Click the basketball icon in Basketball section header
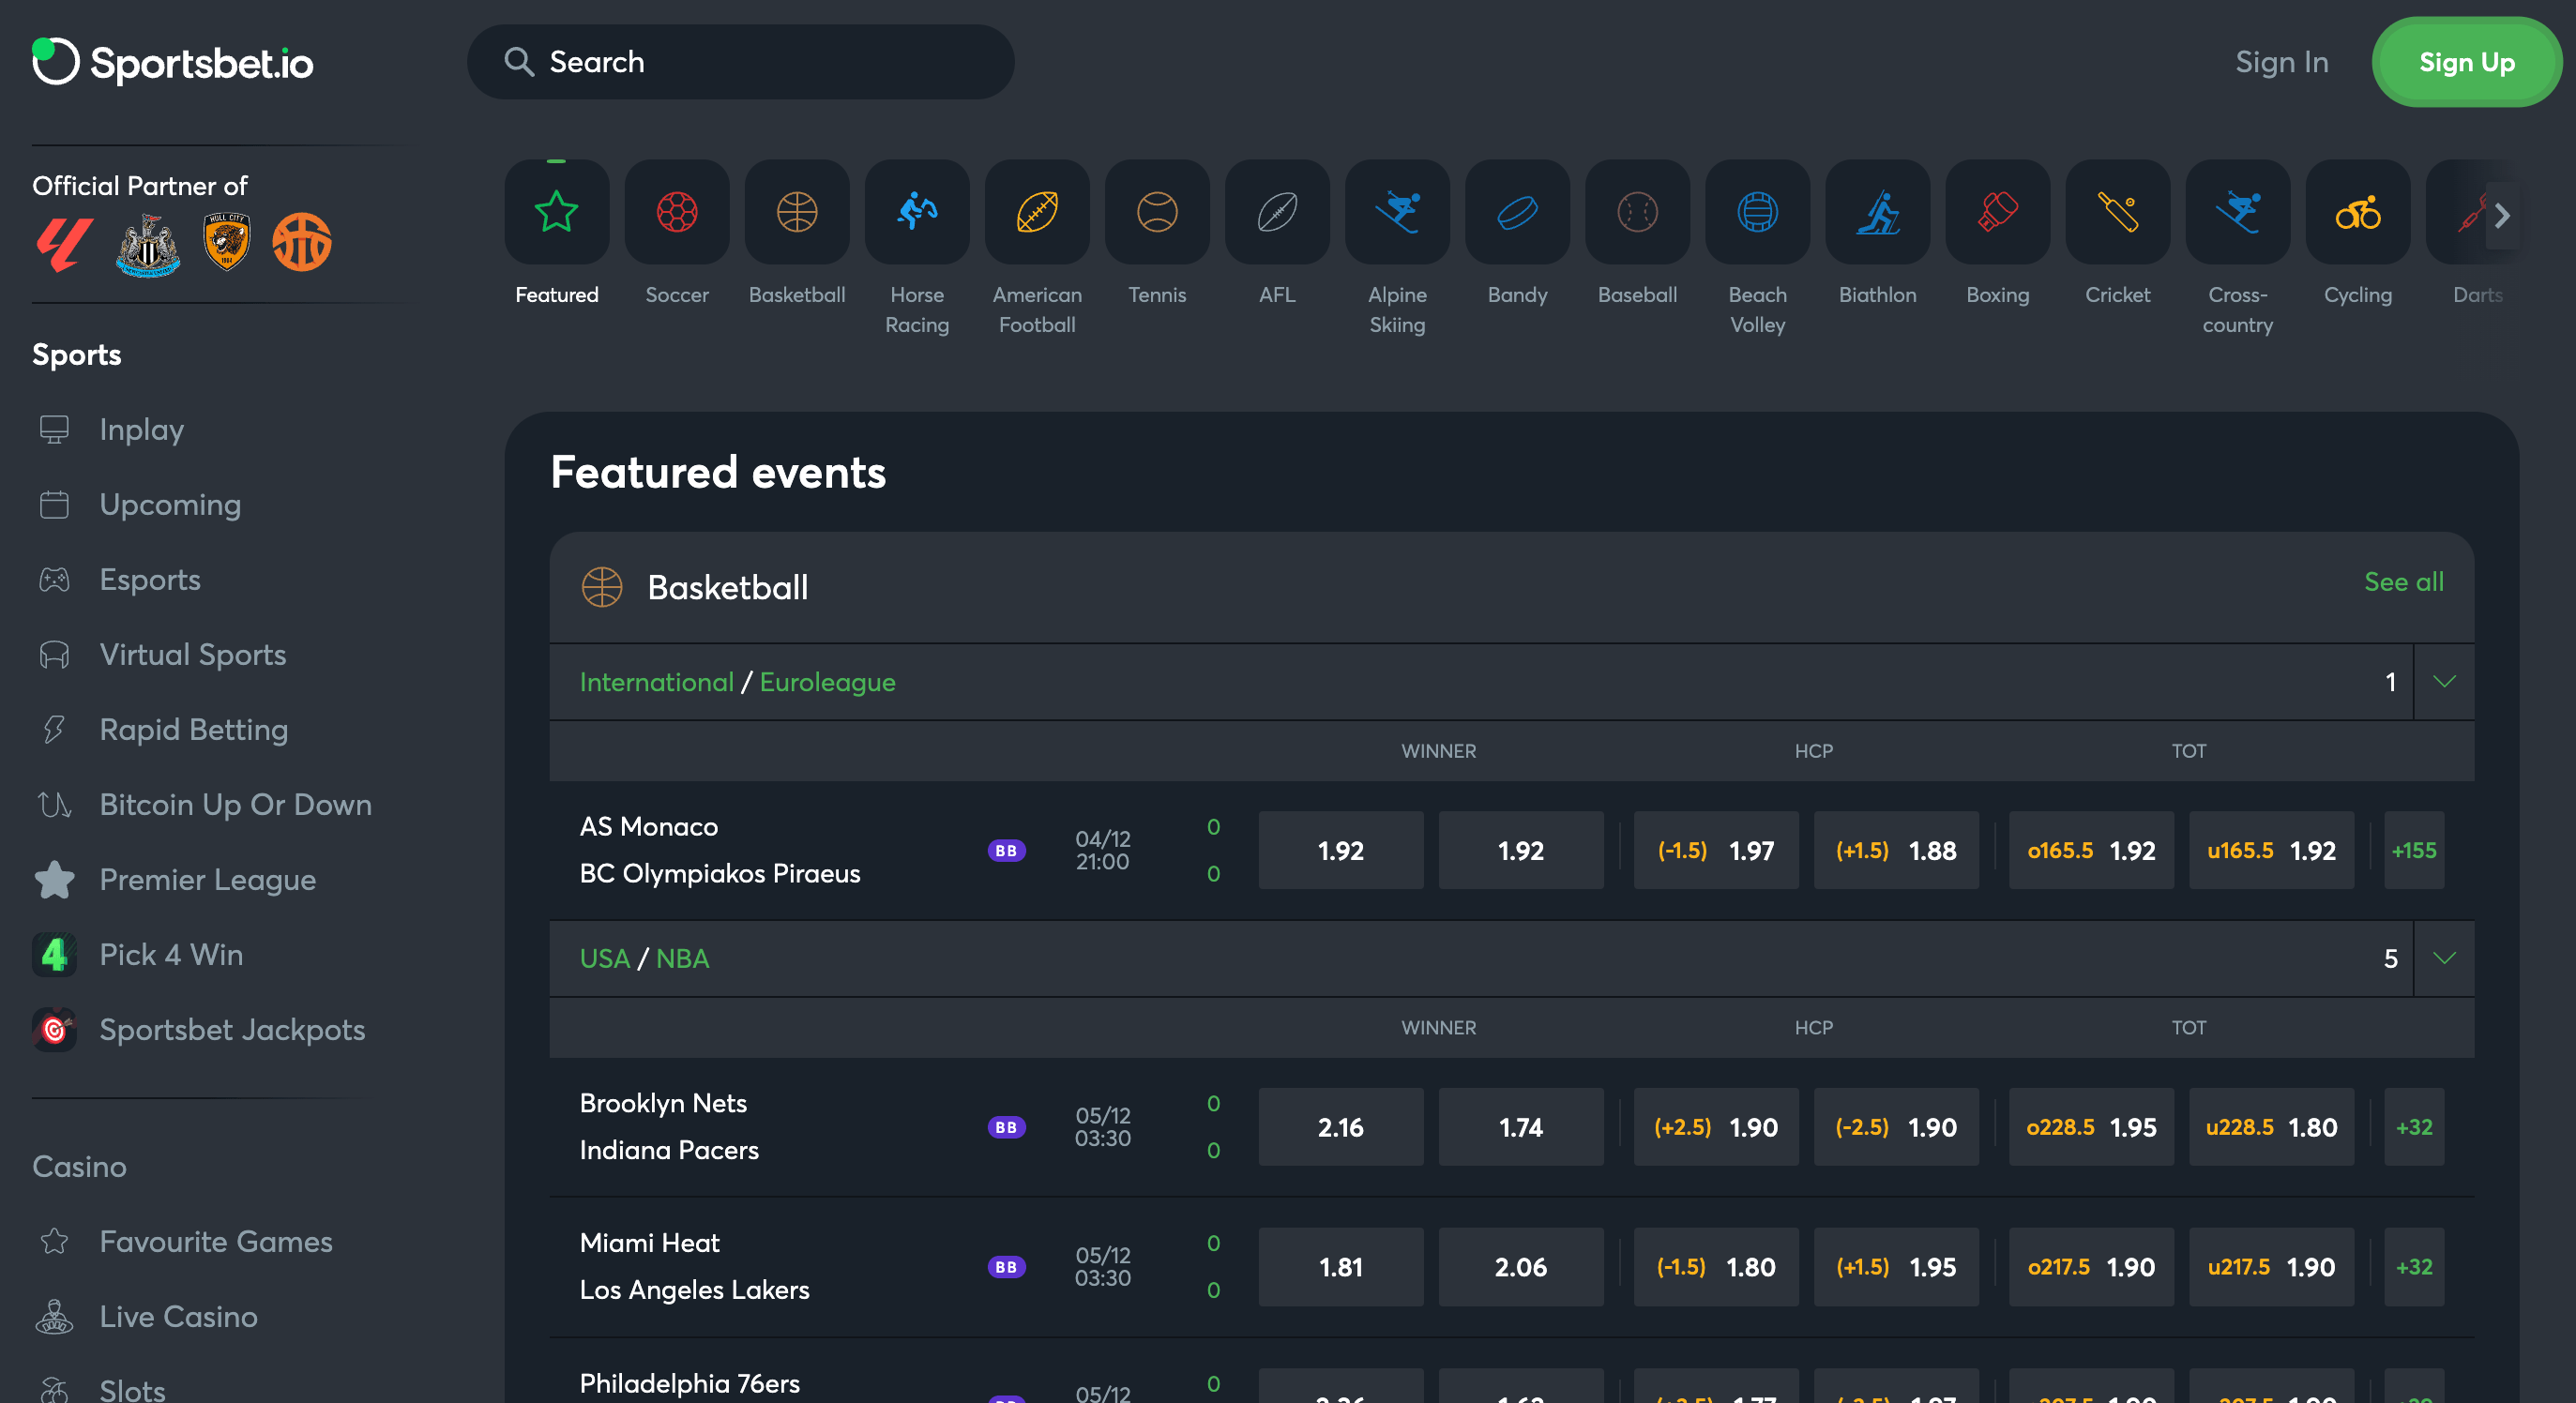 point(602,587)
